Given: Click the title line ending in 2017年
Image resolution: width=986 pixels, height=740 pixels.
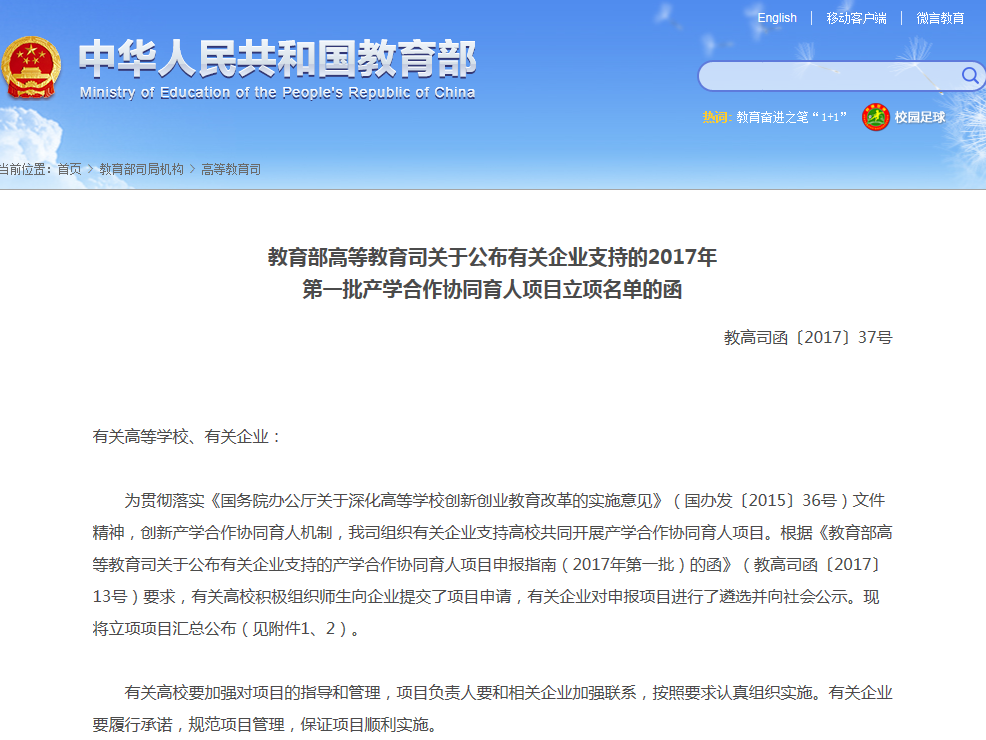Looking at the screenshot, I should click(492, 257).
